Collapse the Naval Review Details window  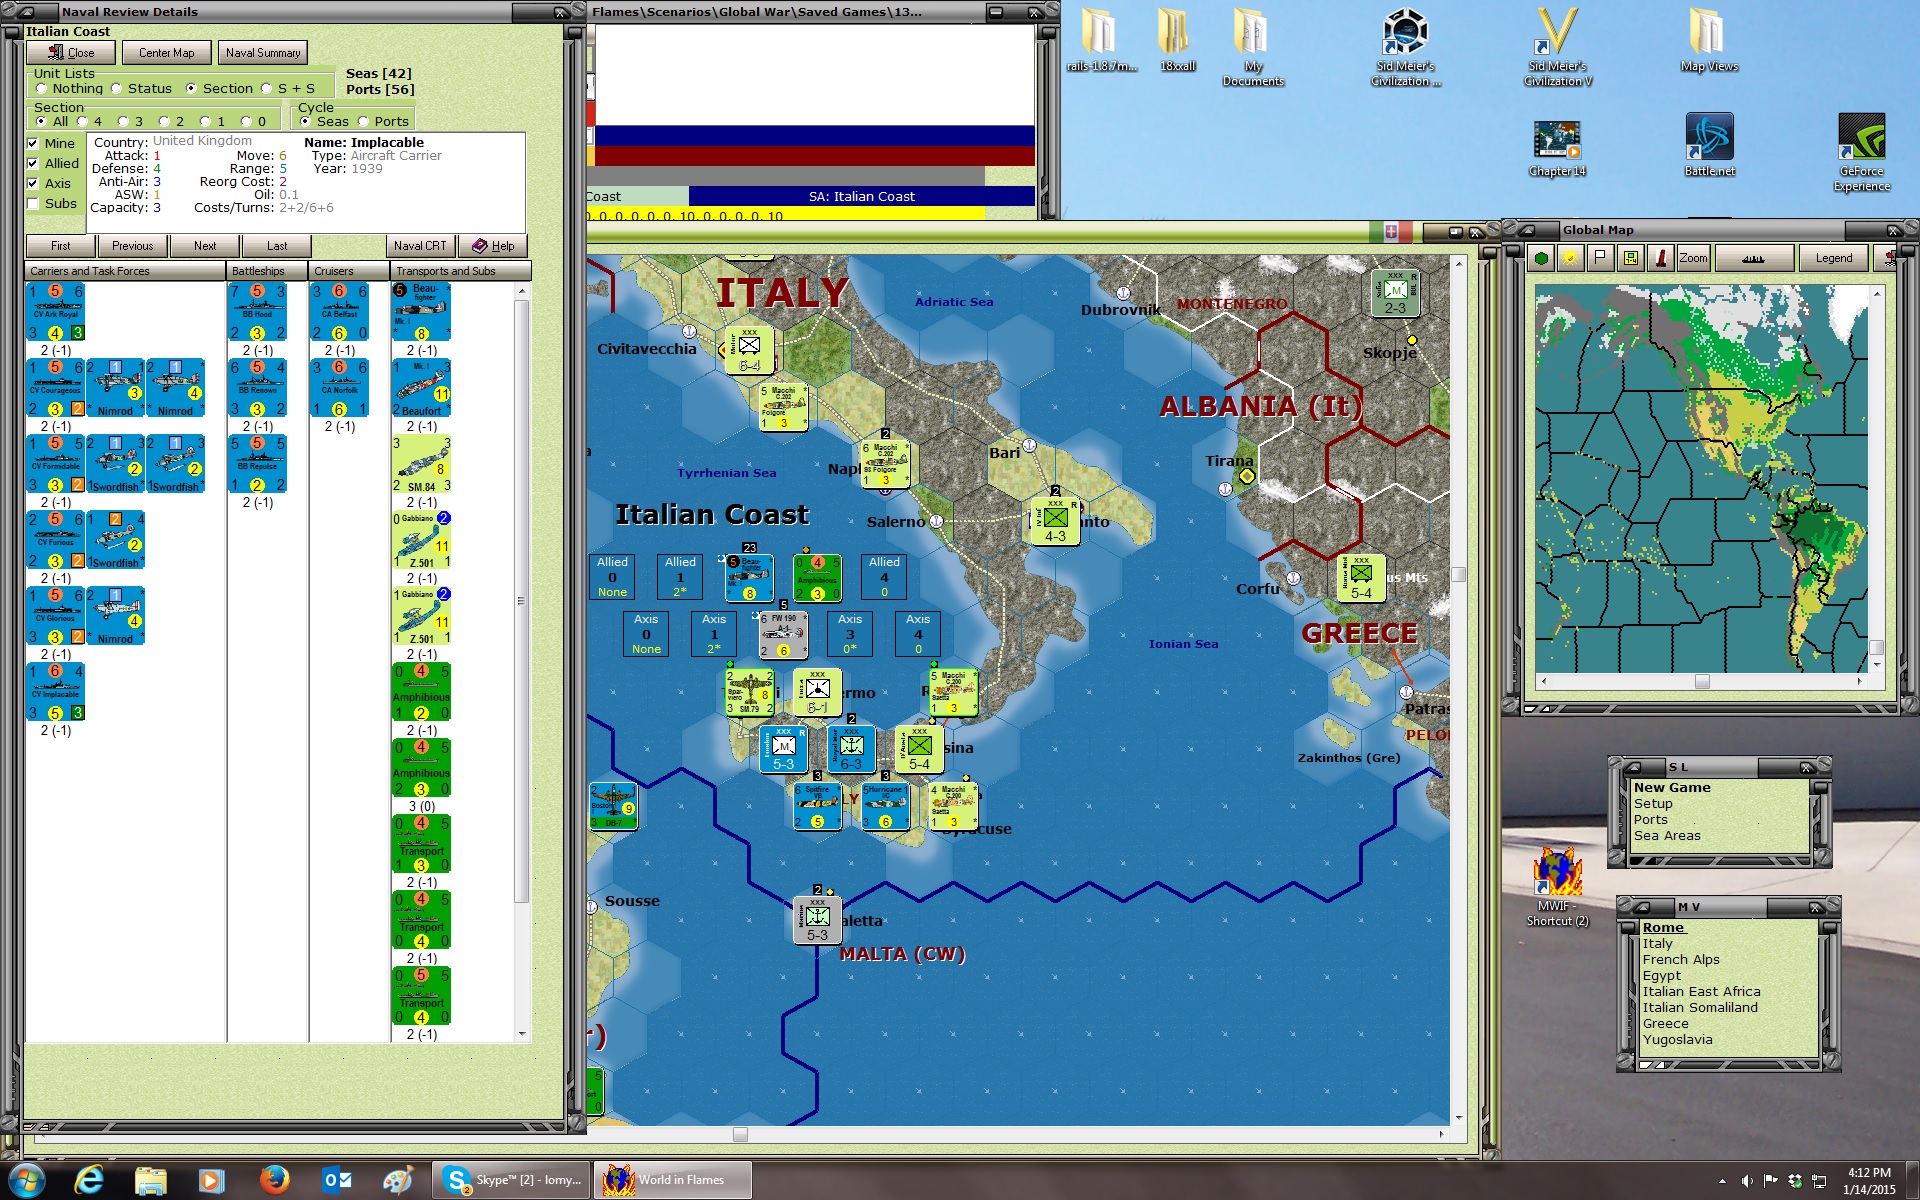[25, 12]
